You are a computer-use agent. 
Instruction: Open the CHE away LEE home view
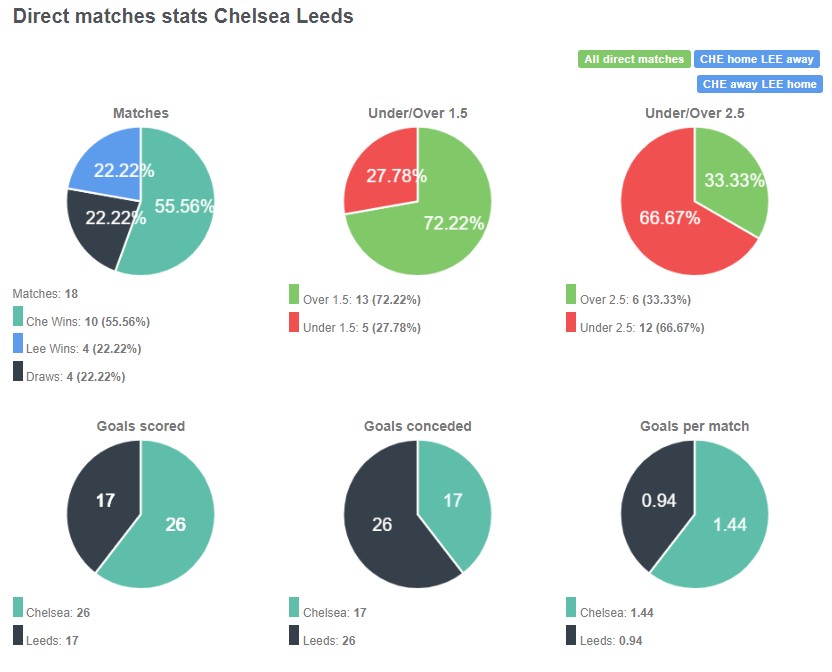pos(757,84)
